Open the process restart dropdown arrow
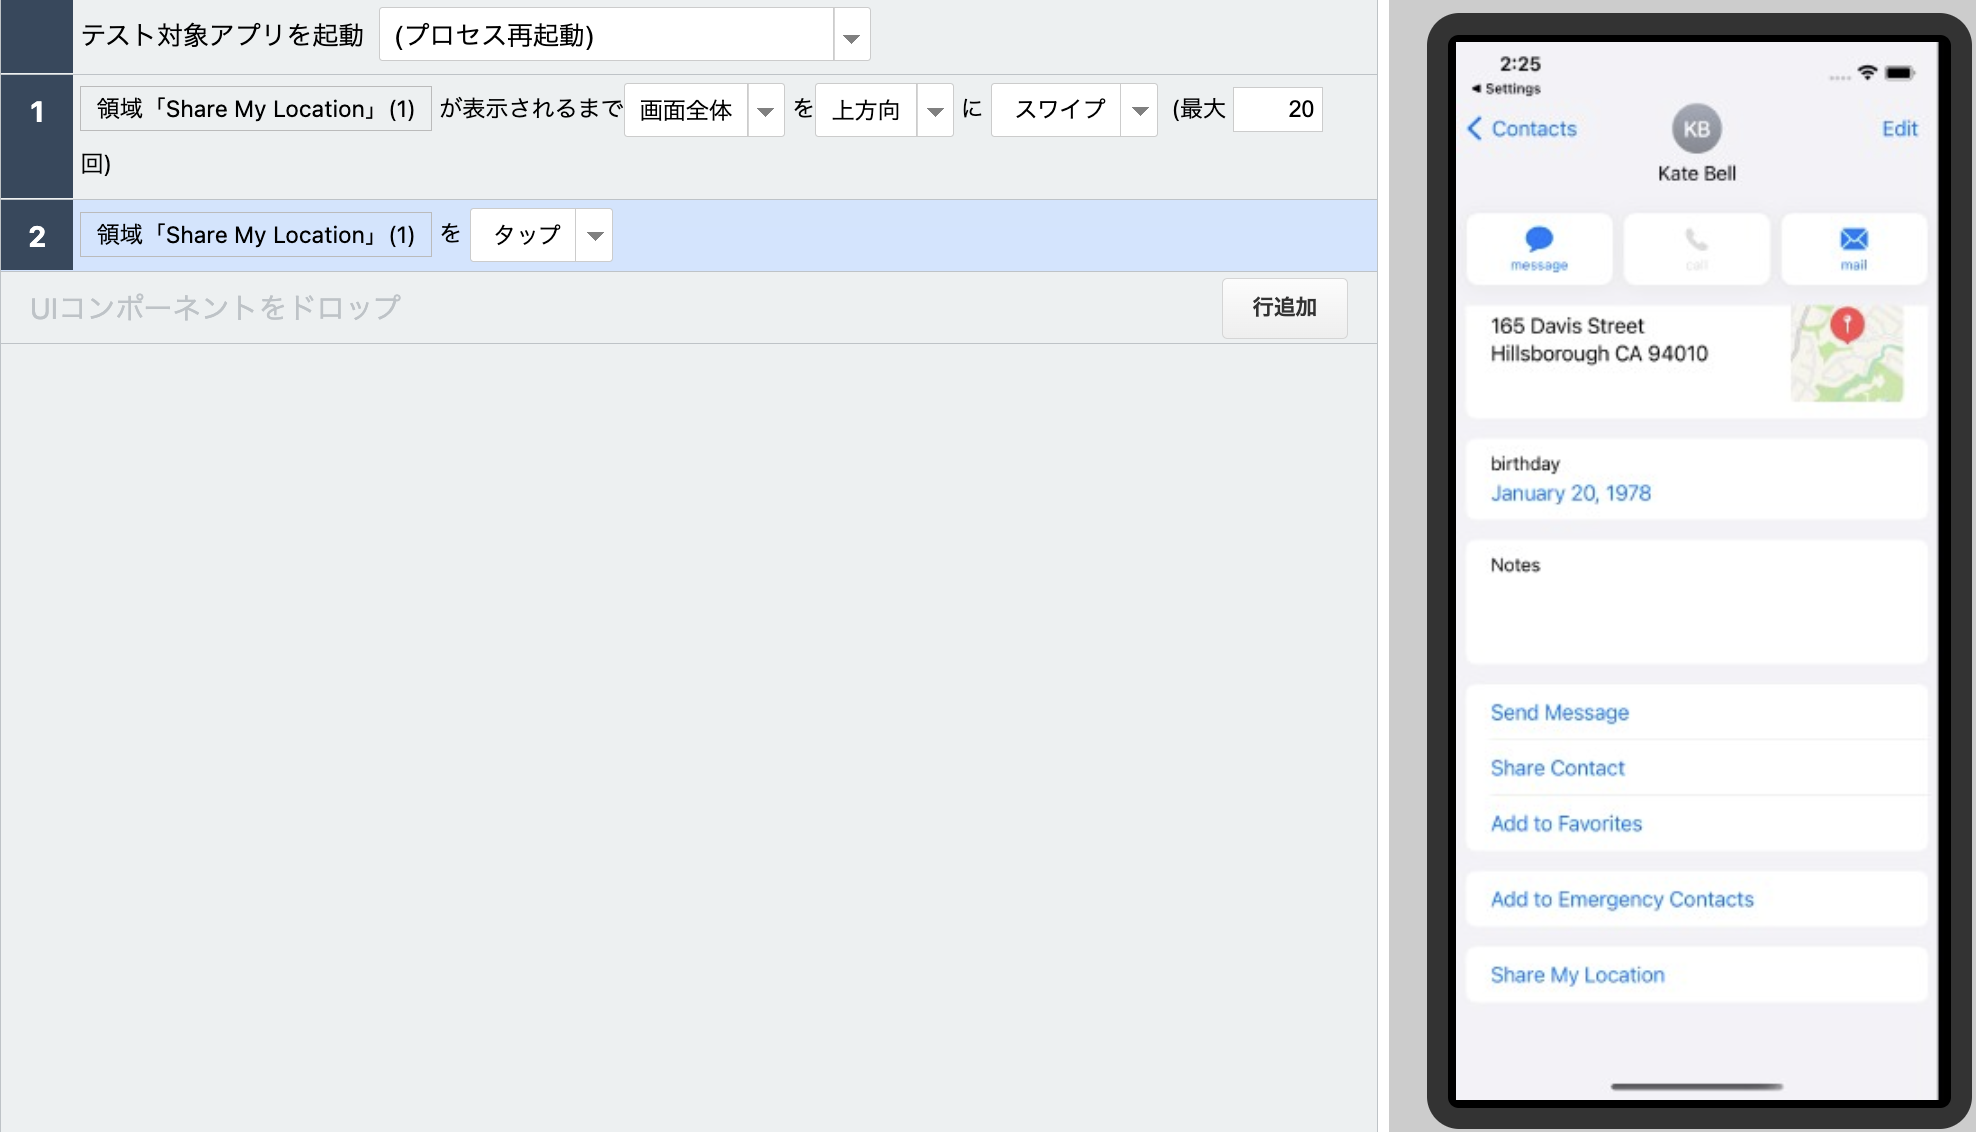This screenshot has height=1132, width=1976. (851, 36)
